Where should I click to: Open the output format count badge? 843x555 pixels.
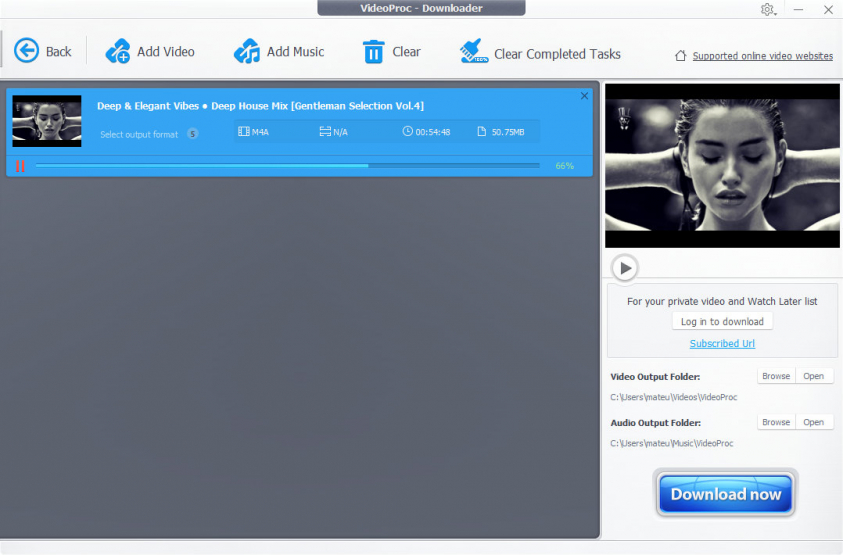tap(193, 134)
